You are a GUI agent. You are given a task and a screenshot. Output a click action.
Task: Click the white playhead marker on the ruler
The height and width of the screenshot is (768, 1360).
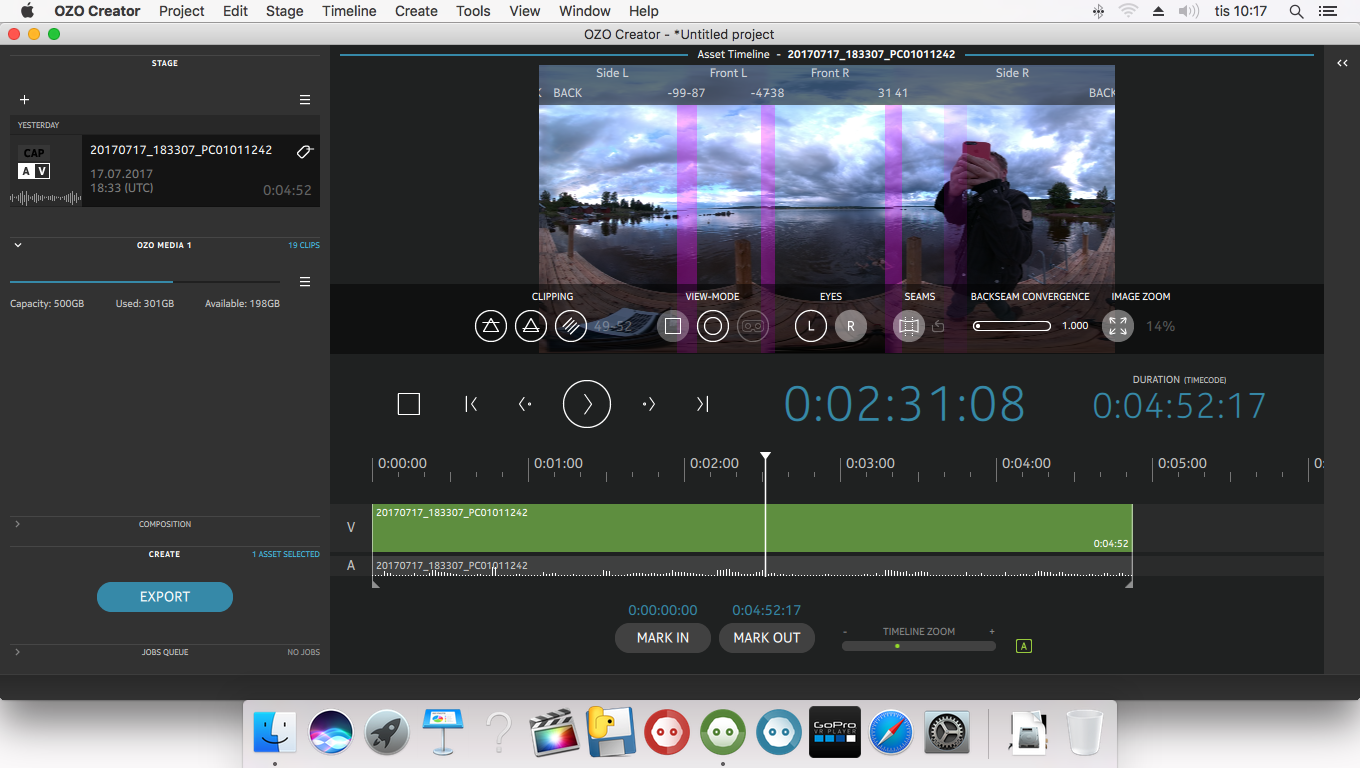click(765, 457)
